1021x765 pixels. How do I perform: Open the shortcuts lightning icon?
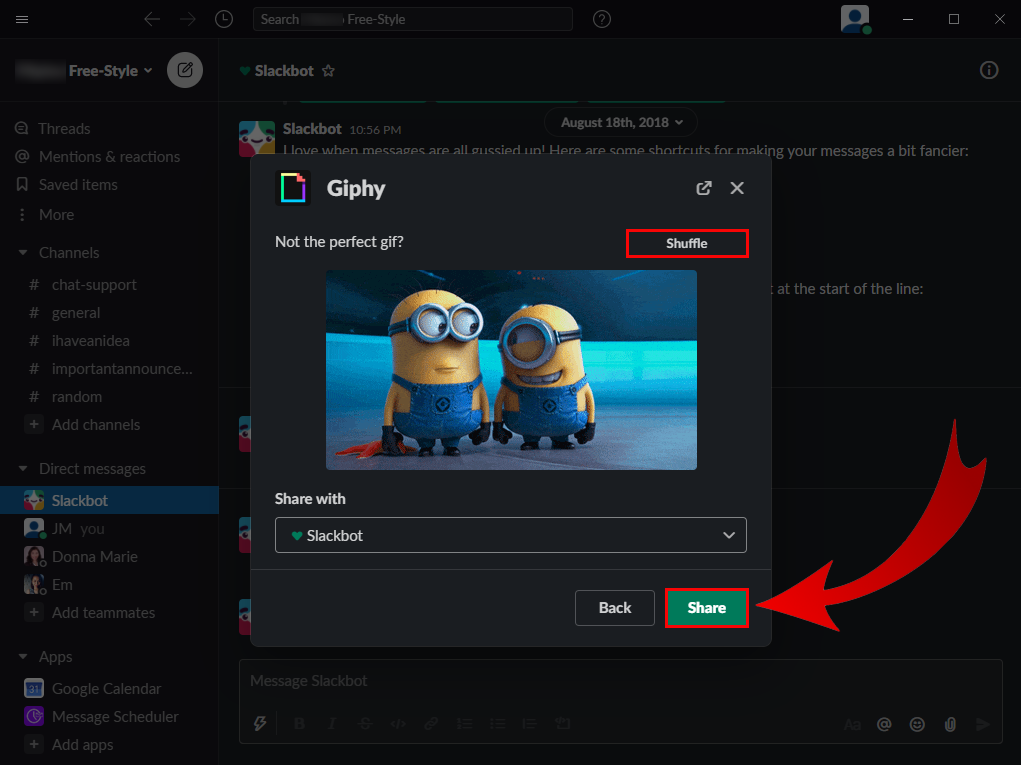pos(260,724)
